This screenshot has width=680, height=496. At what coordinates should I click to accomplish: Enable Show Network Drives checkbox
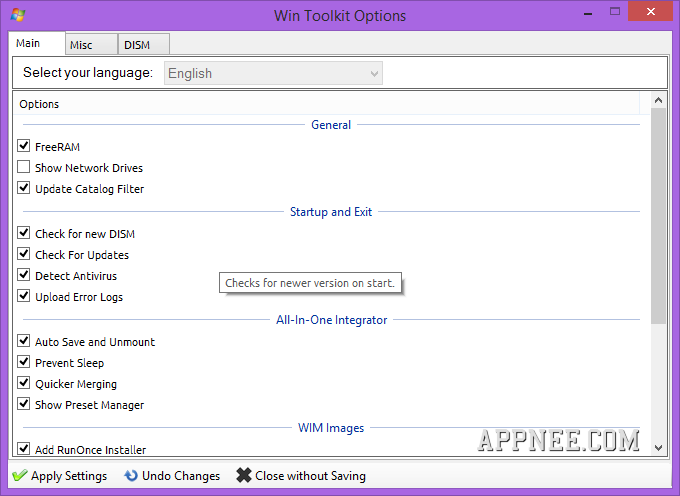(23, 167)
